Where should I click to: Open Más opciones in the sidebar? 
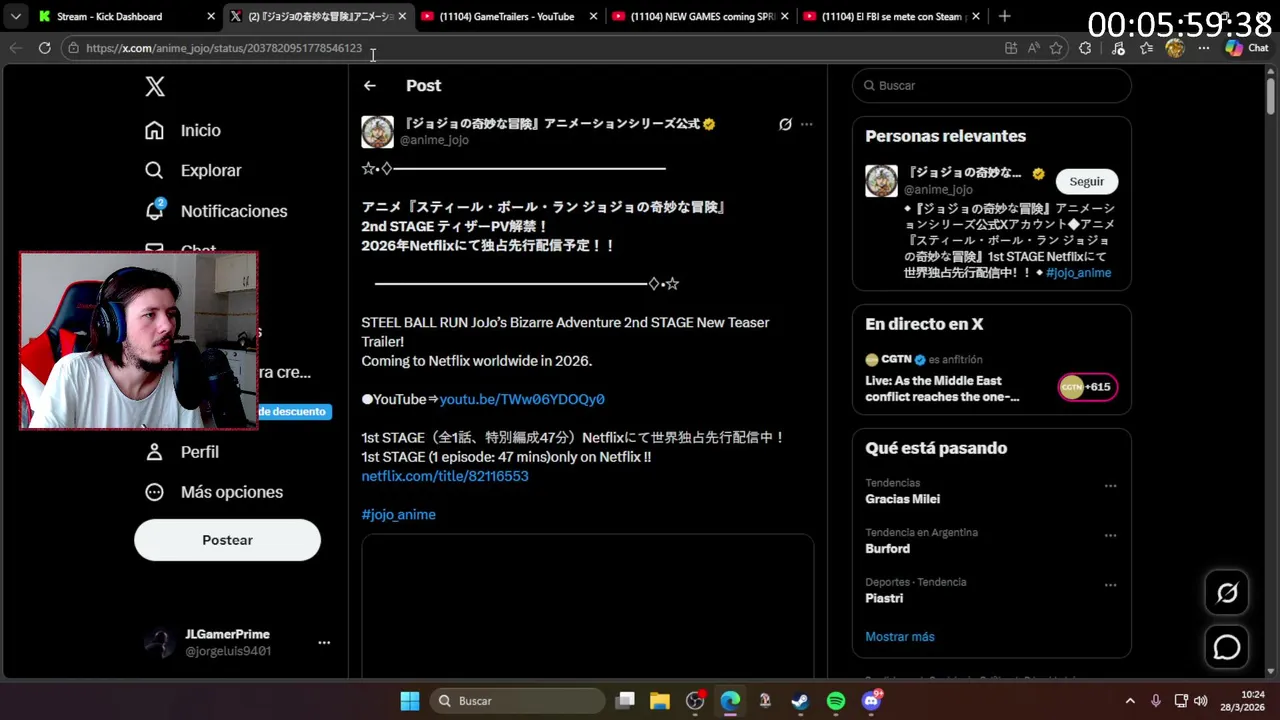point(214,492)
